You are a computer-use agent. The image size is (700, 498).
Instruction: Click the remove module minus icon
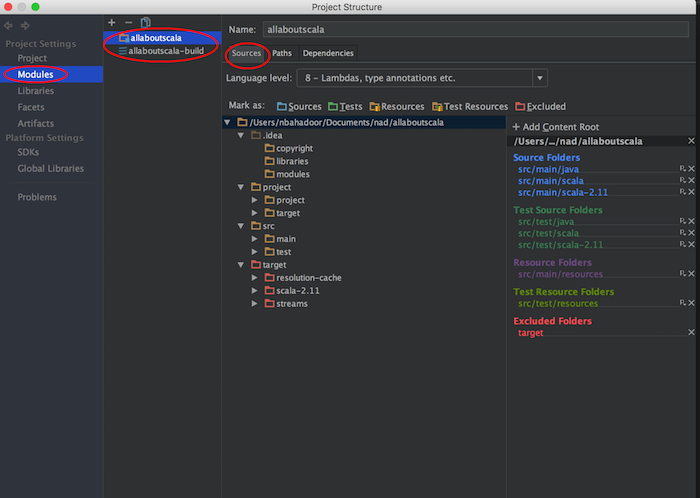(x=129, y=22)
